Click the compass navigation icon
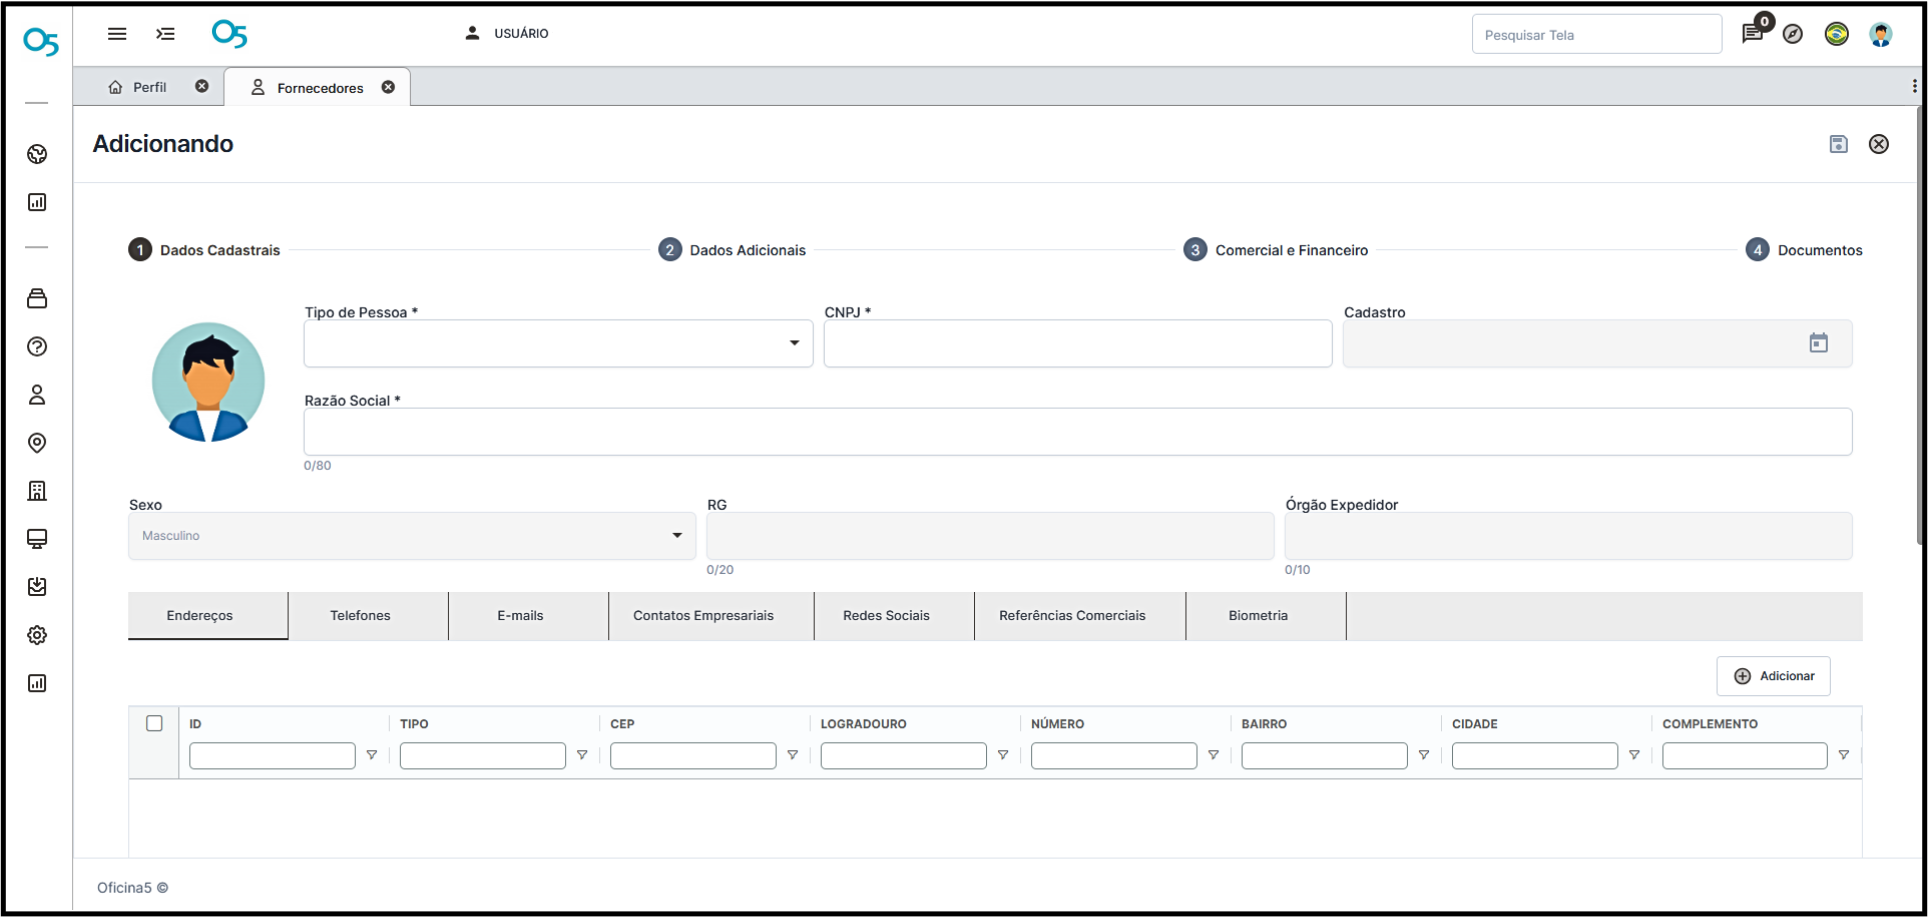 click(1793, 34)
